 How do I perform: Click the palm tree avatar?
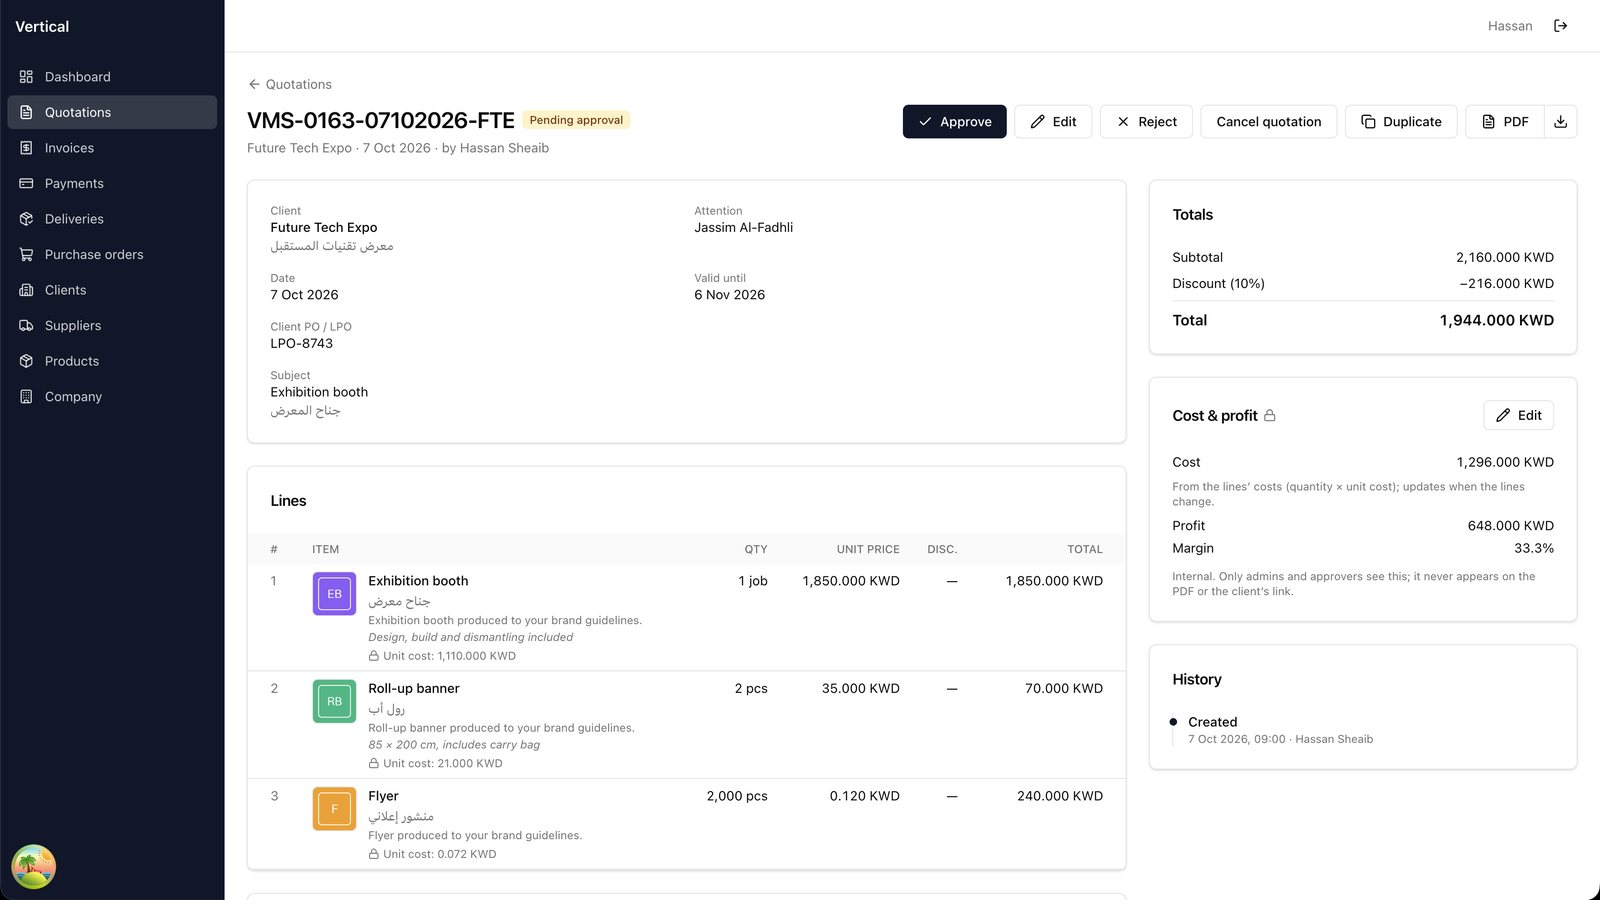[x=34, y=866]
